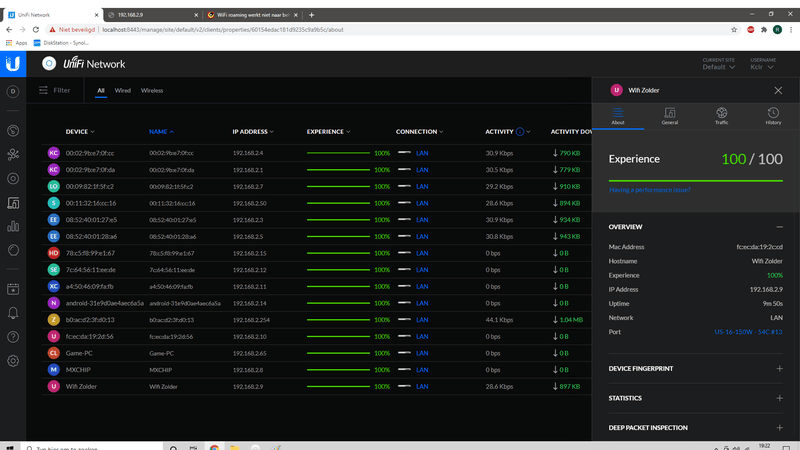Close the Wifi Zolder details panel
800x450 pixels.
(x=778, y=90)
